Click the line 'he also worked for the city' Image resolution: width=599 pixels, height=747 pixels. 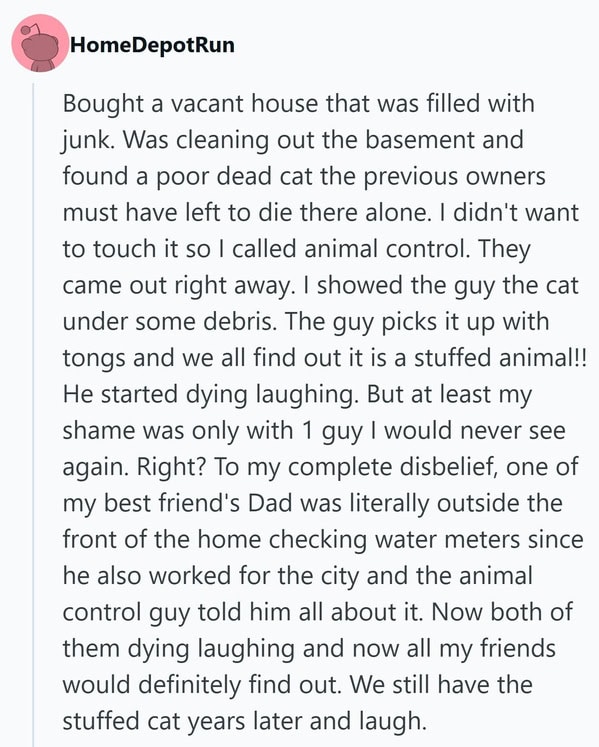(297, 576)
